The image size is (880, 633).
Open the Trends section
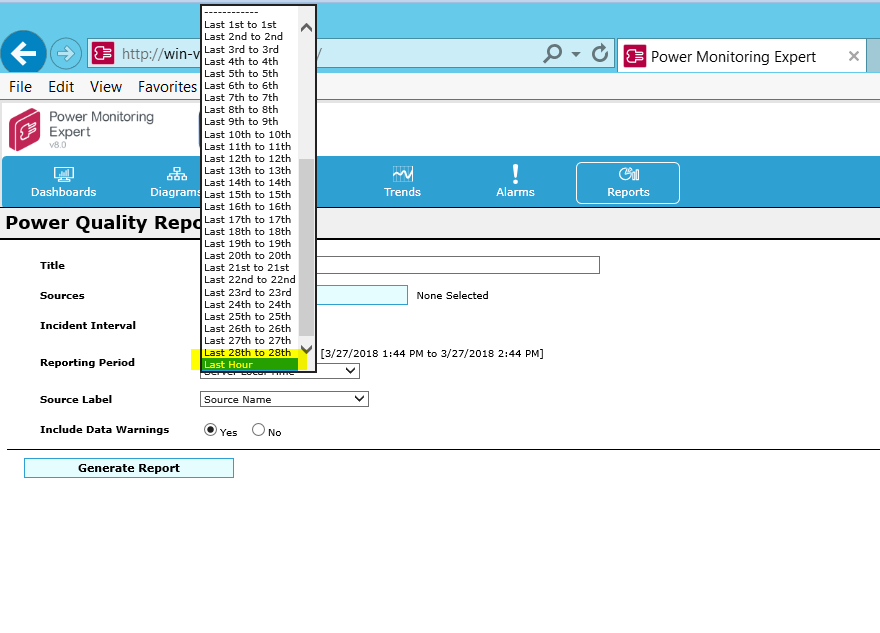click(402, 182)
